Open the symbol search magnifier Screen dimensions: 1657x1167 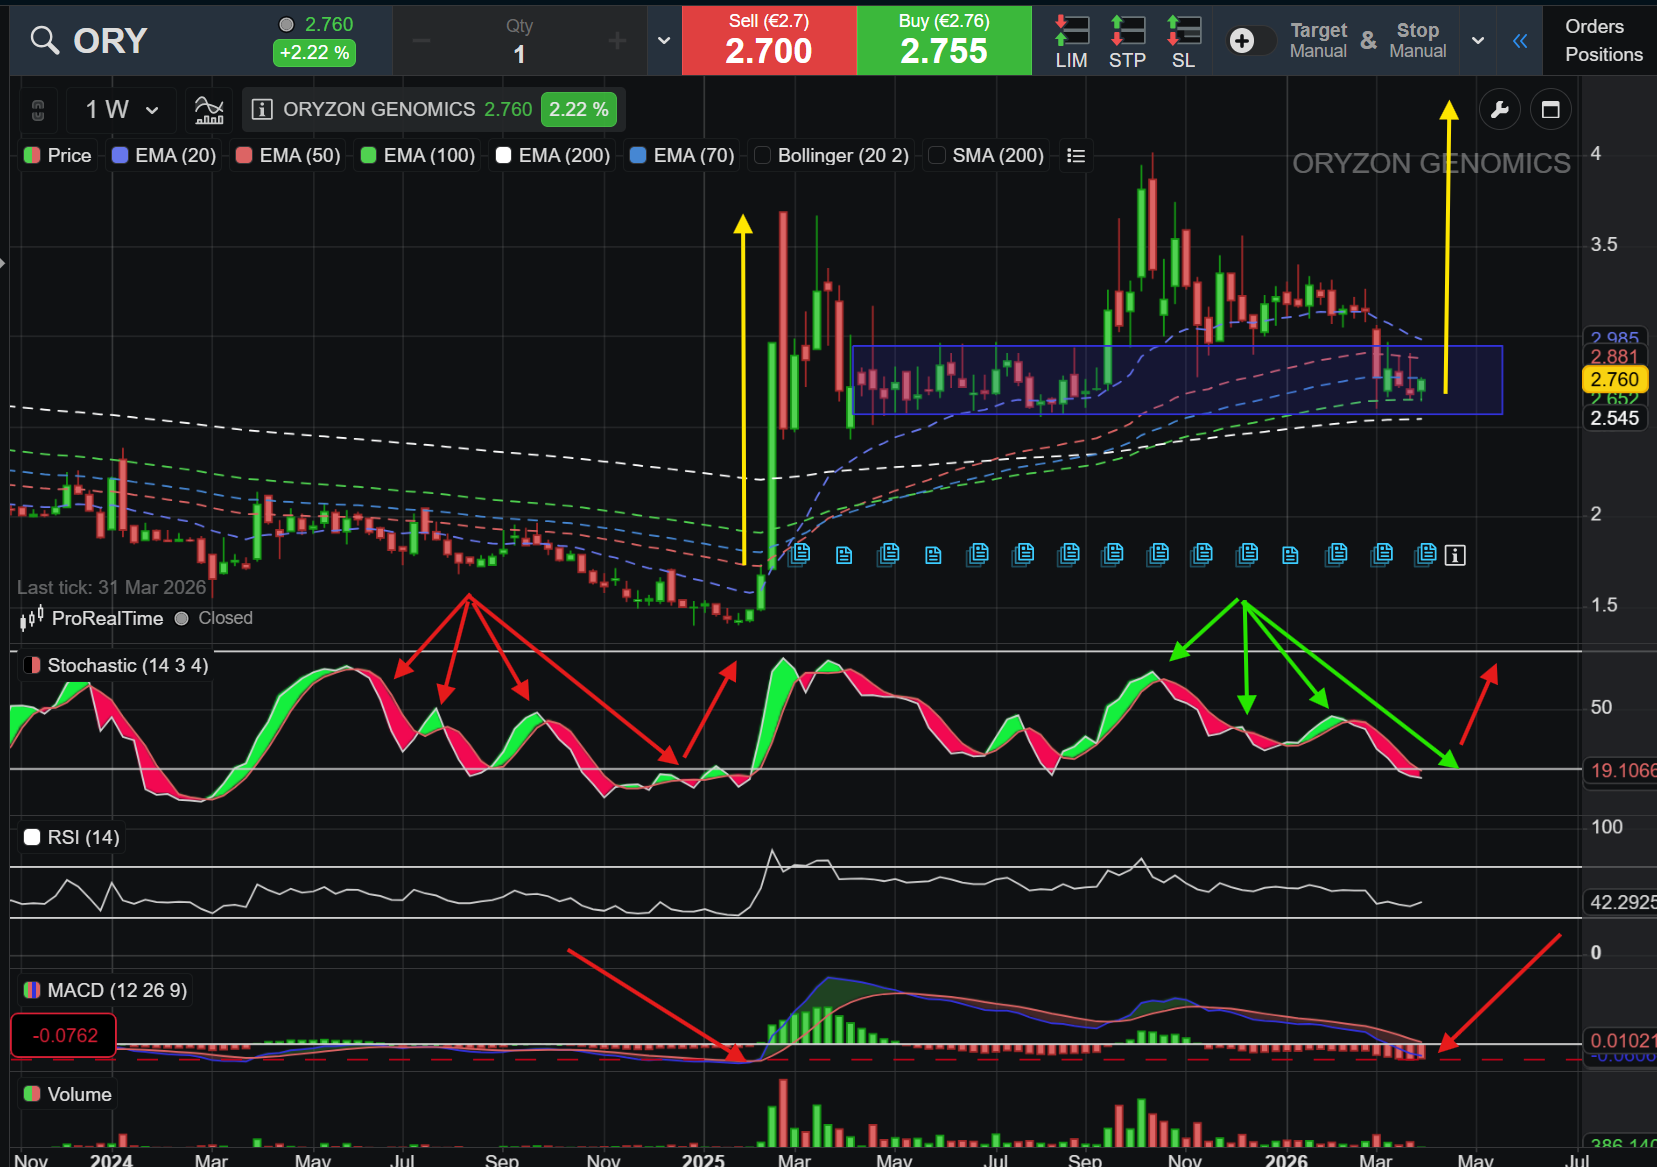coord(43,40)
